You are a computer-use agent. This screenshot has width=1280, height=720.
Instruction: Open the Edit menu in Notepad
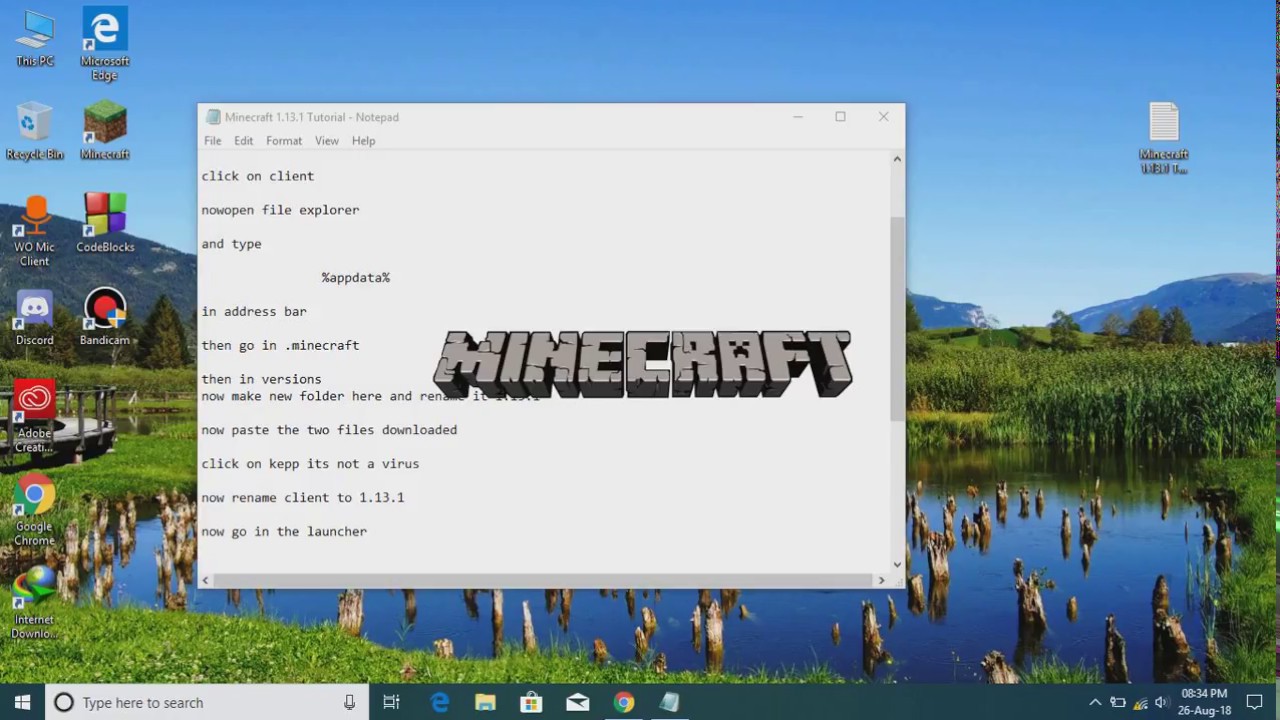coord(243,141)
